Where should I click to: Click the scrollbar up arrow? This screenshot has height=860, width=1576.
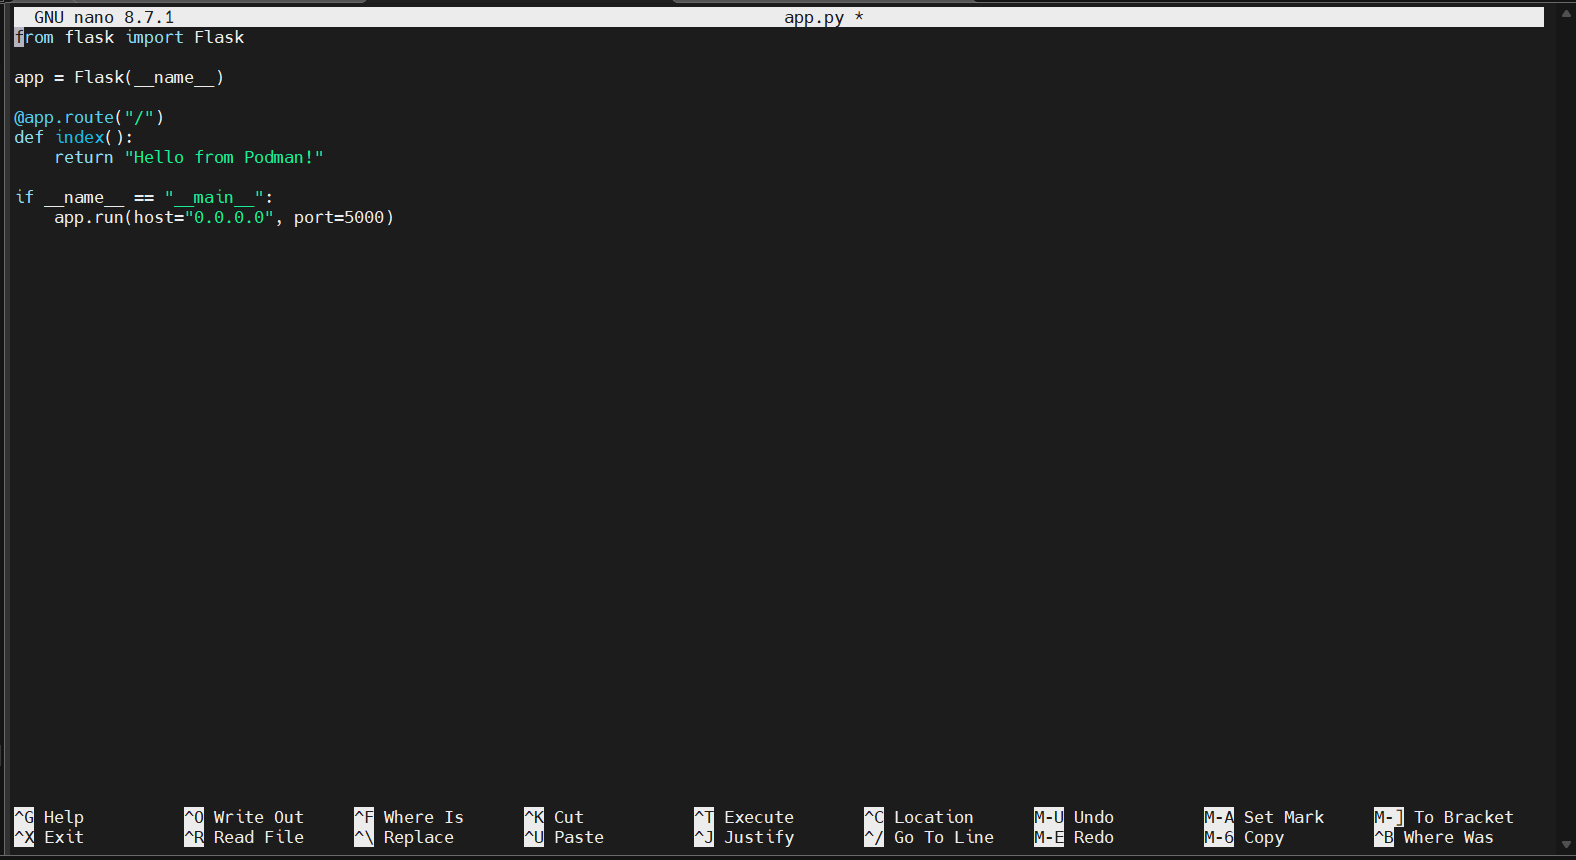tap(1566, 14)
